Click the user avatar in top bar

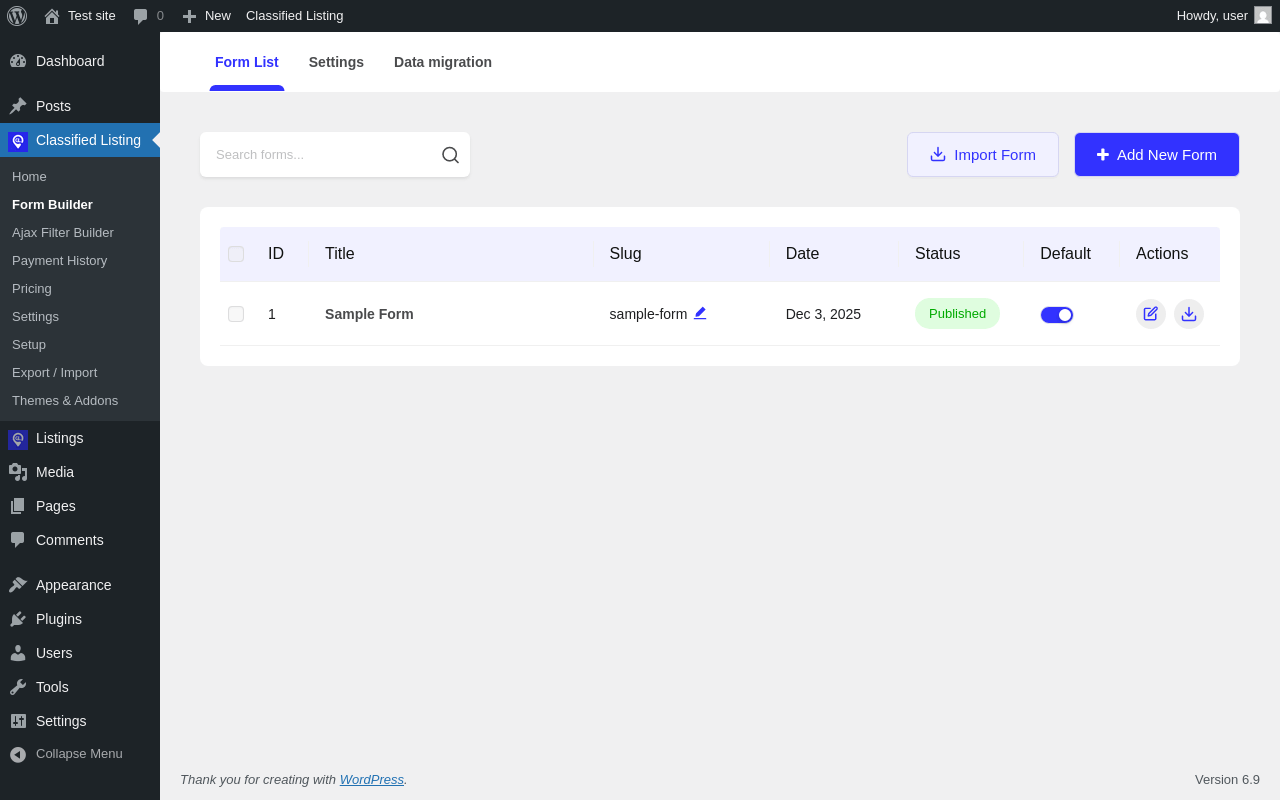coord(1263,16)
